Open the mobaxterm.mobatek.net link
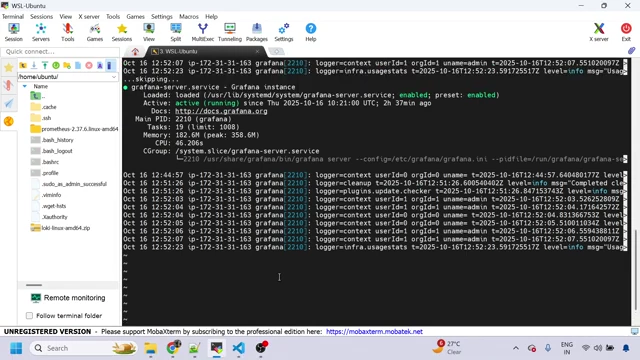 tap(374, 331)
